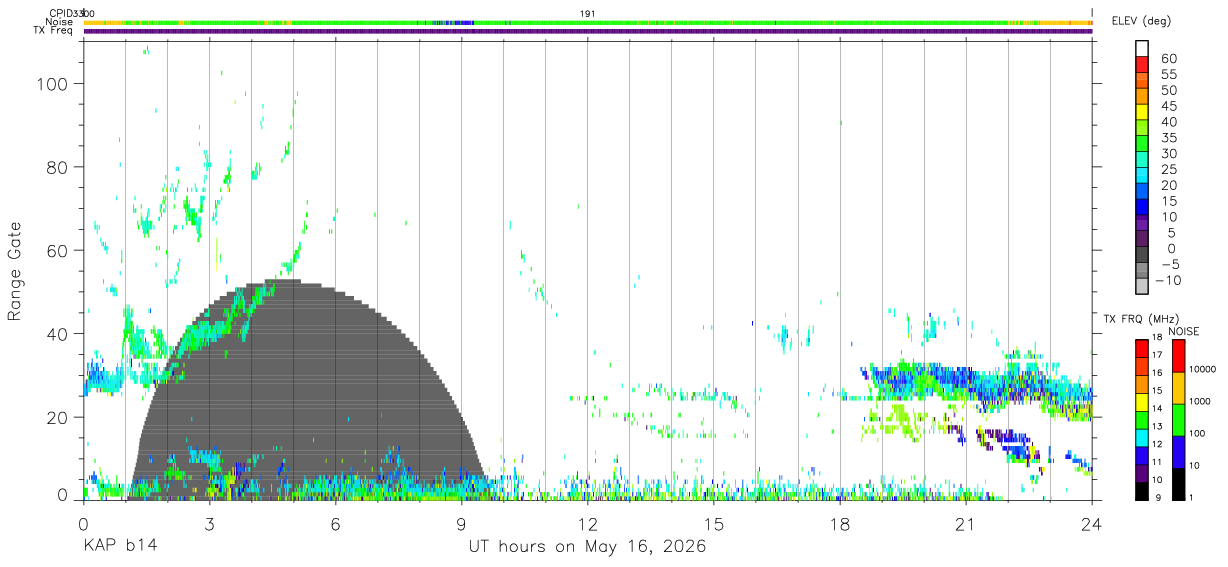The image size is (1228, 567).
Task: Click the purple TX FRQ swatch between 10 and 11
Action: 1142,472
